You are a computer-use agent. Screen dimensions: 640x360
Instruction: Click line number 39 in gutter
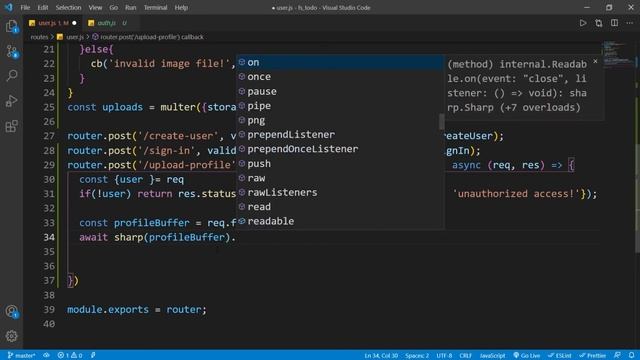click(x=49, y=309)
